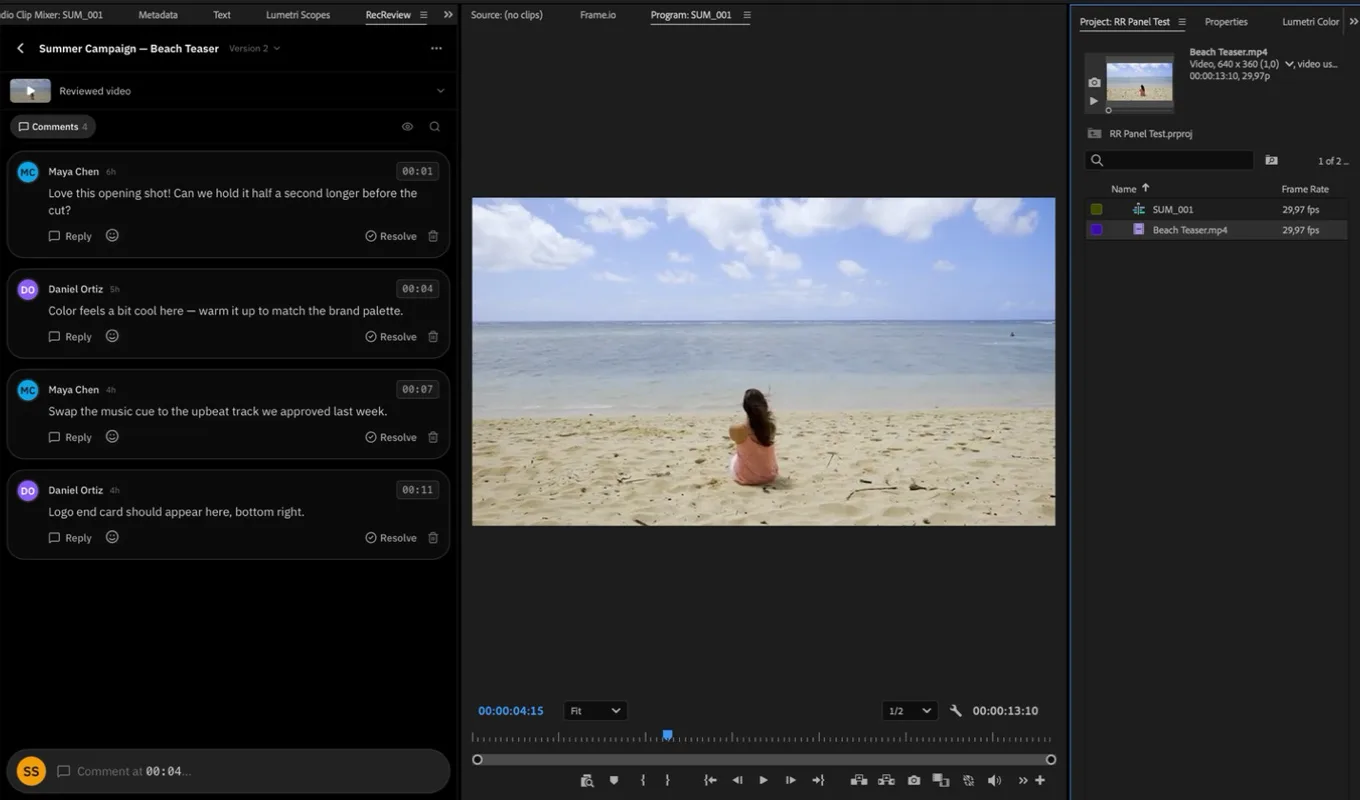Open RecReview panel hamburger menu

(x=424, y=15)
